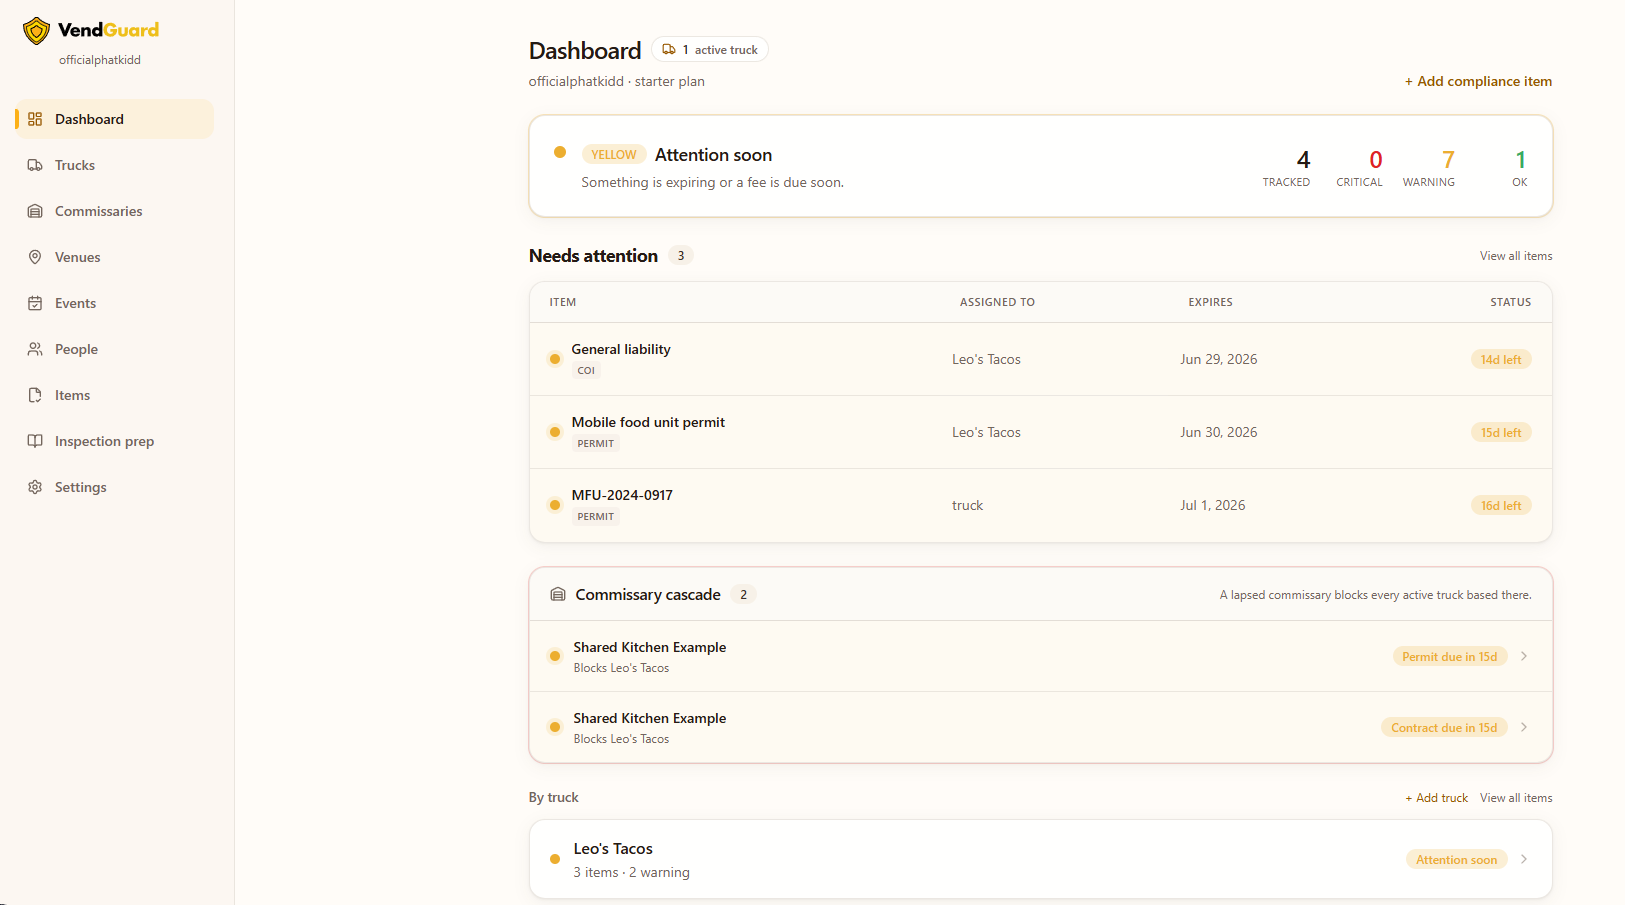Click the Events calendar icon in sidebar
This screenshot has width=1625, height=905.
[35, 303]
